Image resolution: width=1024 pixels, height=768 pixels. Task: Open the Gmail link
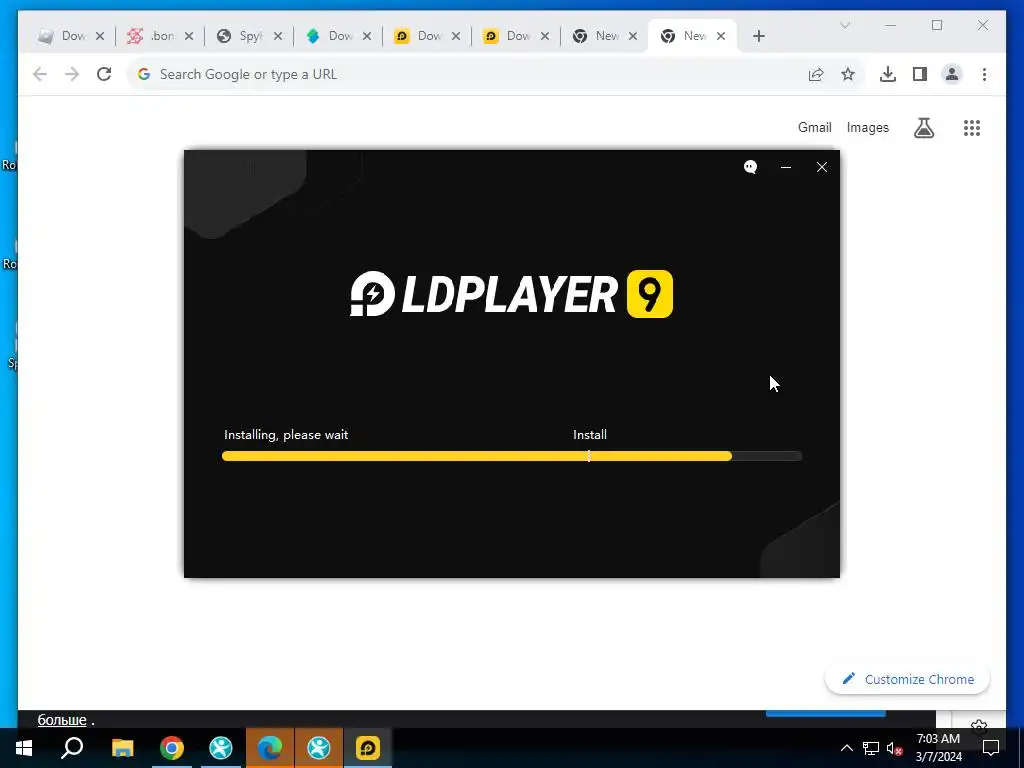(x=814, y=127)
